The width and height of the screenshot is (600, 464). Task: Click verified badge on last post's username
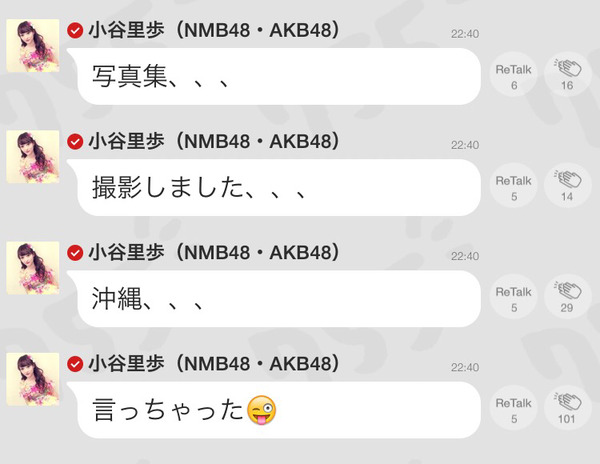point(75,364)
